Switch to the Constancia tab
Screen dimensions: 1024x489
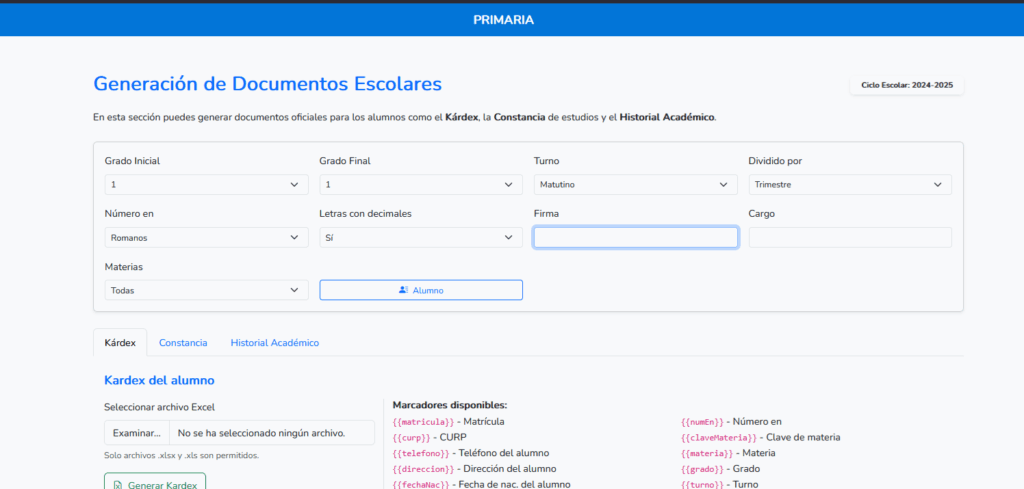(x=183, y=343)
